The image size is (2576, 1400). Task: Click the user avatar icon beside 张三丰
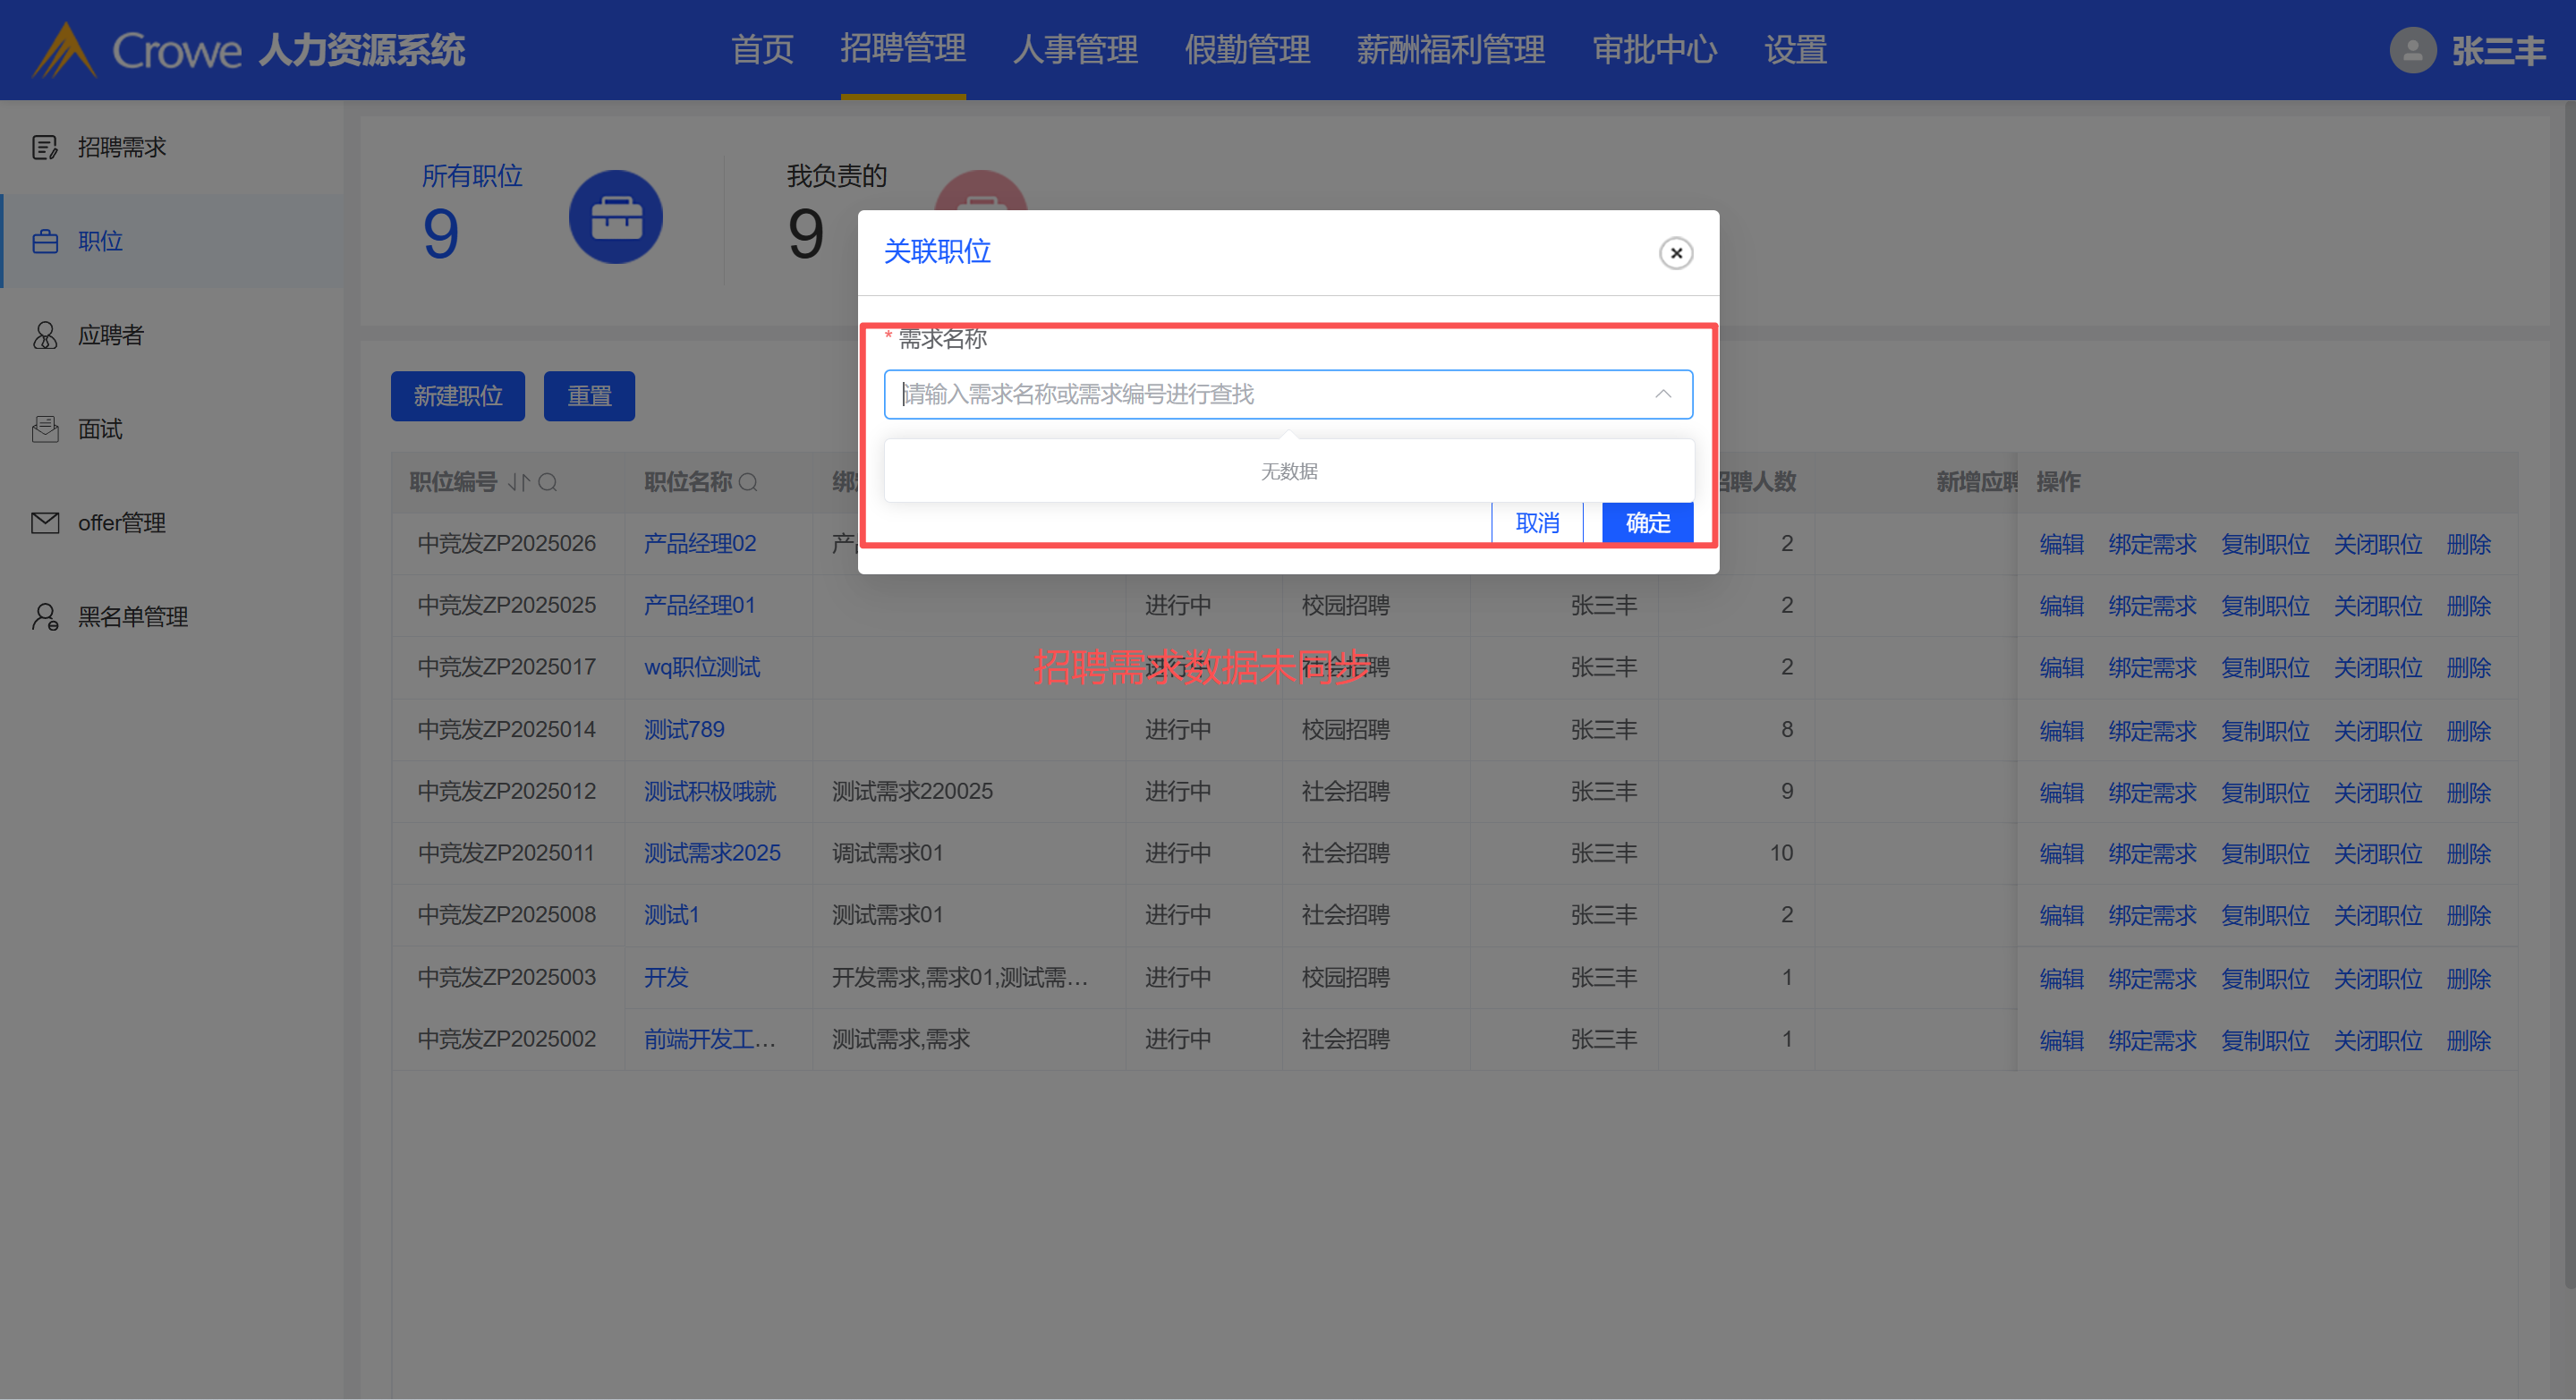(x=2412, y=50)
